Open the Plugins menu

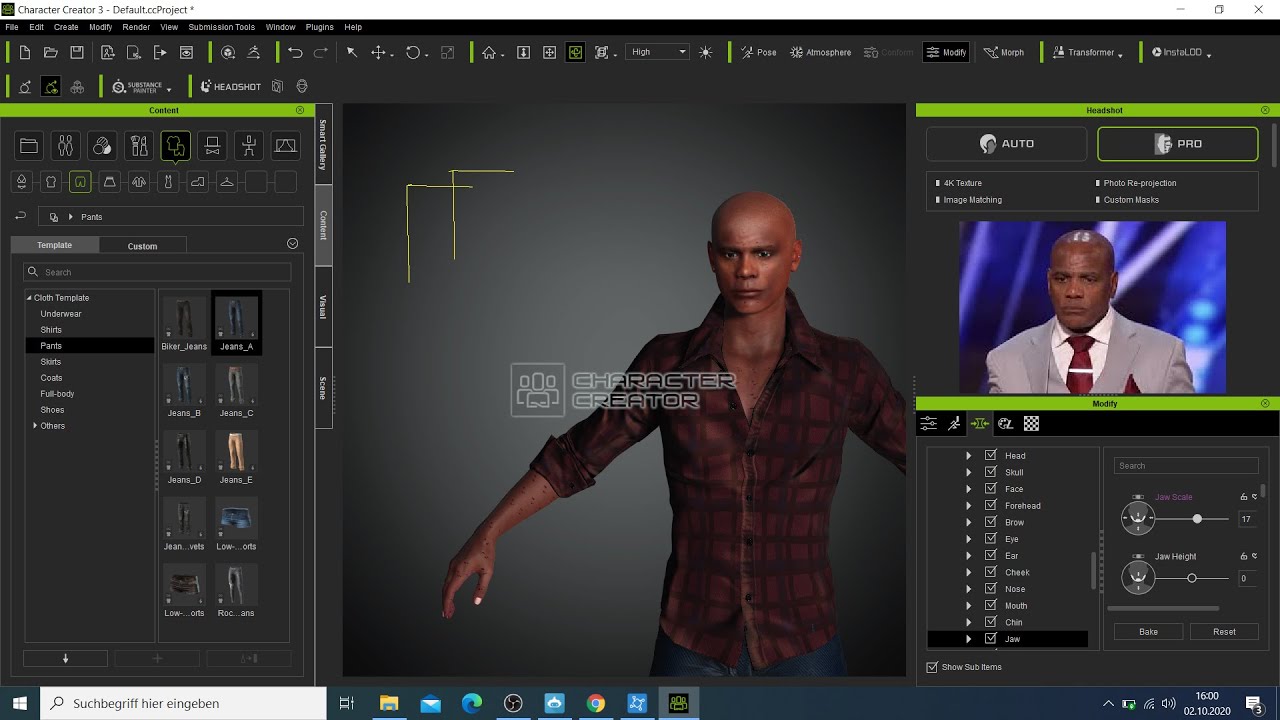[319, 27]
